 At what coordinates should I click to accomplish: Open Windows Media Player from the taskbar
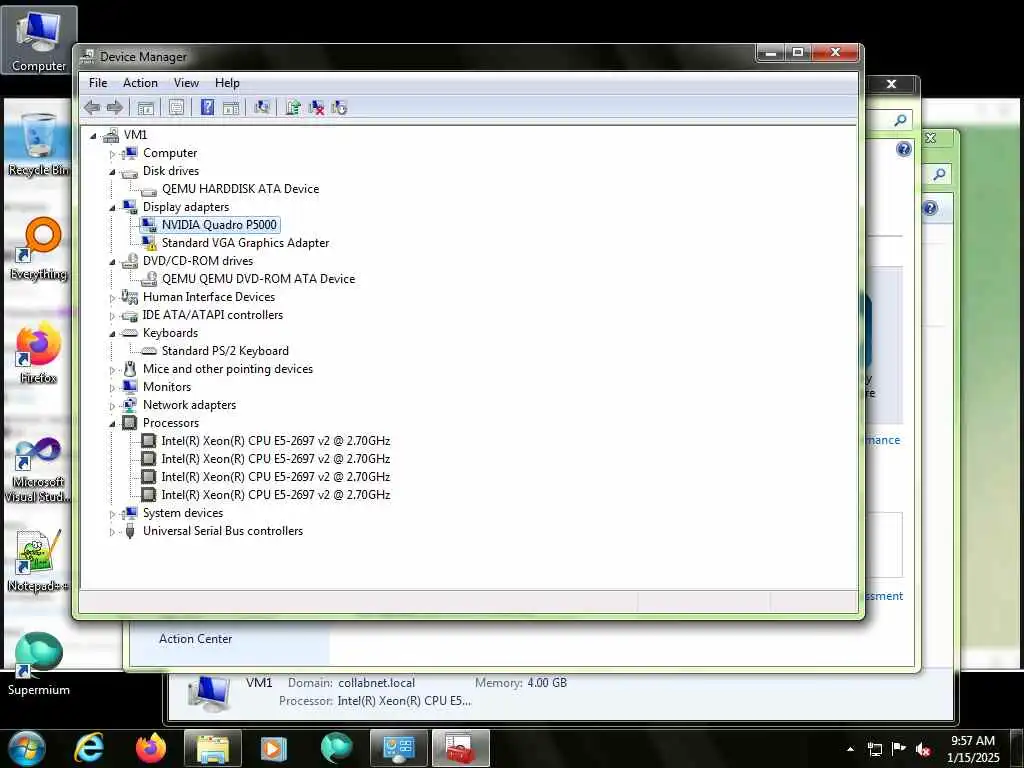click(x=273, y=748)
